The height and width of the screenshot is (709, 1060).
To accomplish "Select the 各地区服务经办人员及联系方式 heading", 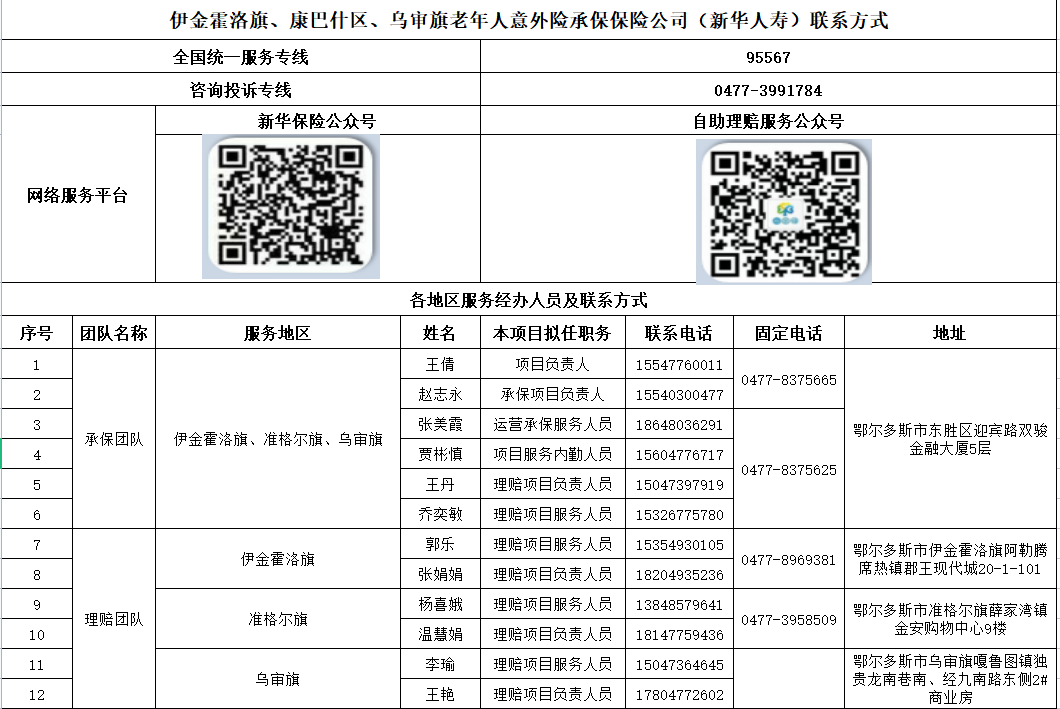I will [x=529, y=299].
